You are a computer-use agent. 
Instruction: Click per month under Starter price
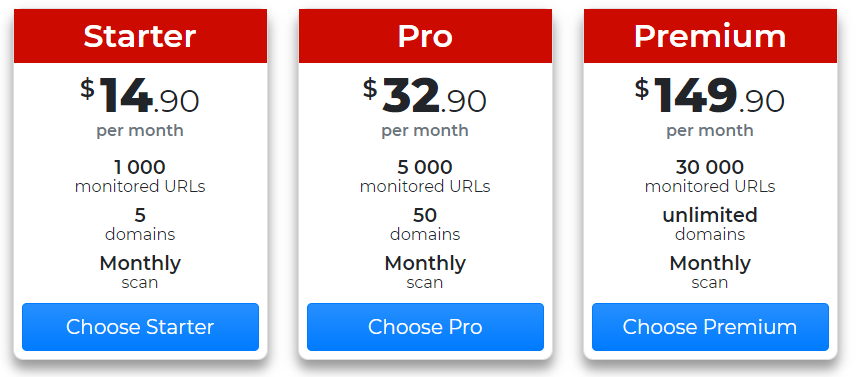click(x=140, y=131)
